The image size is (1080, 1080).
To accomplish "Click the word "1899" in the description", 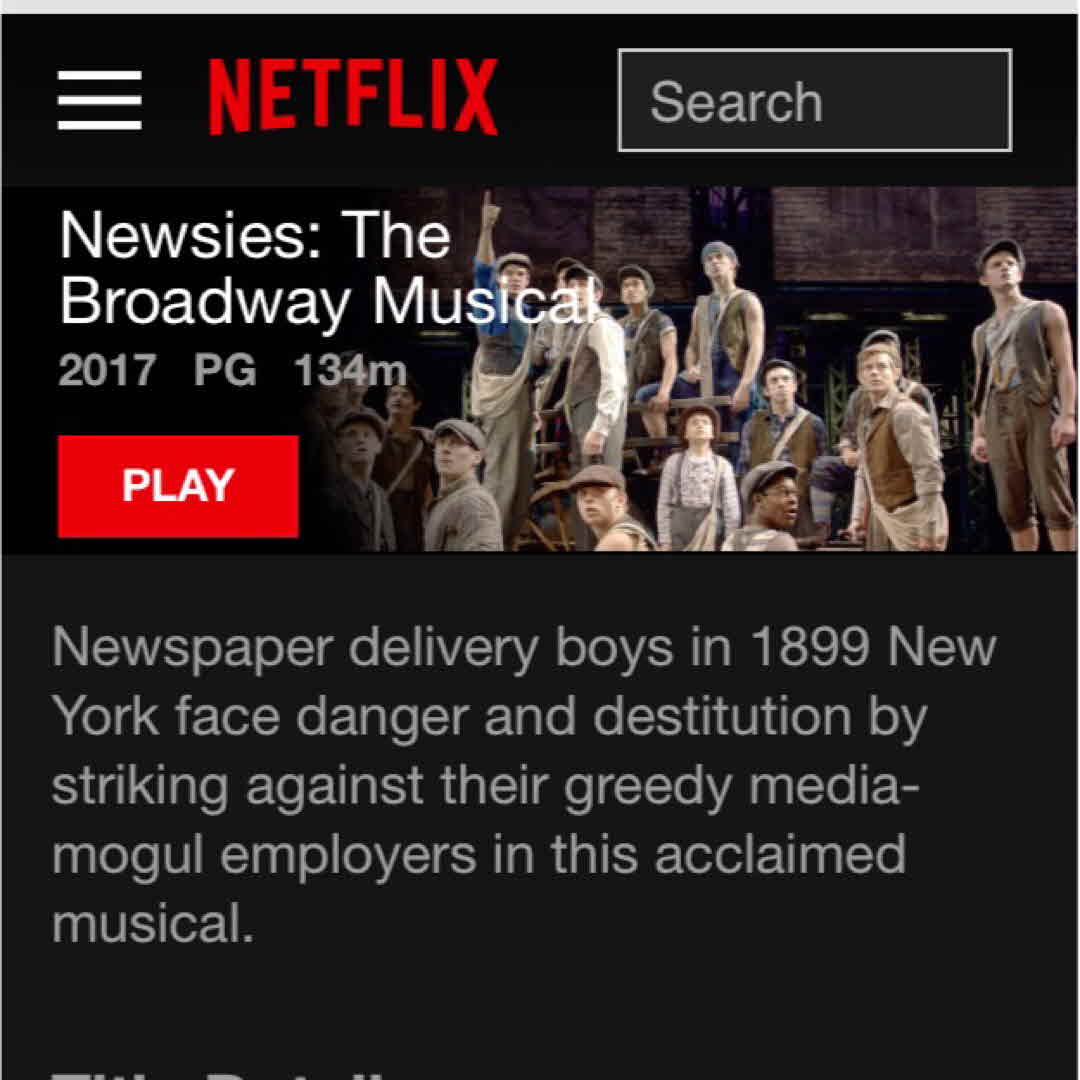I will click(x=809, y=647).
